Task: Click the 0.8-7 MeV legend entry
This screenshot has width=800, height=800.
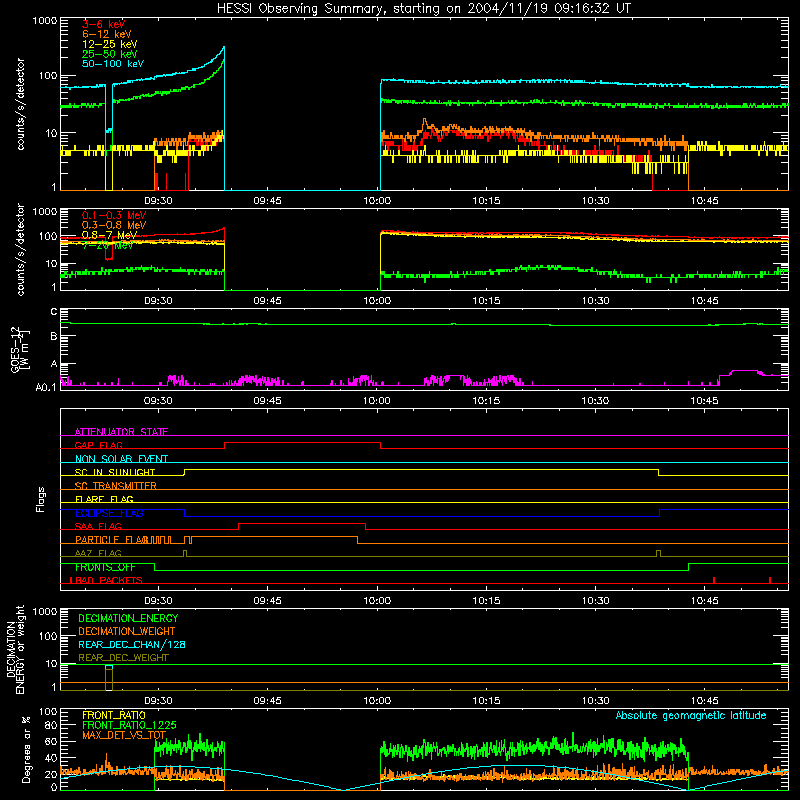Action: [x=110, y=235]
